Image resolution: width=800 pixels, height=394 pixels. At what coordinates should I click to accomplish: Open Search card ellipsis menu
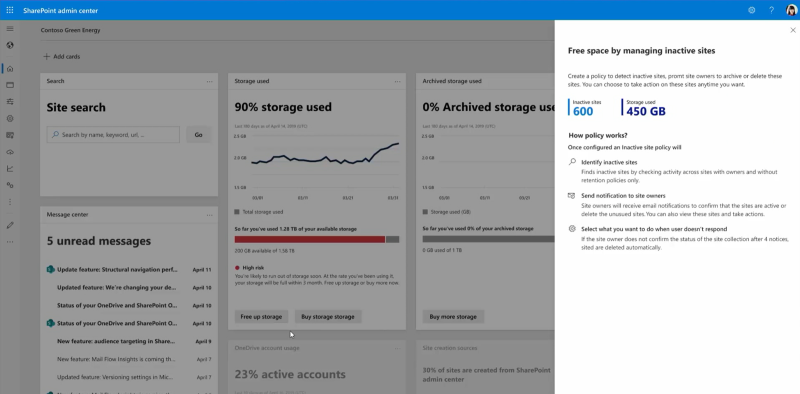click(210, 82)
